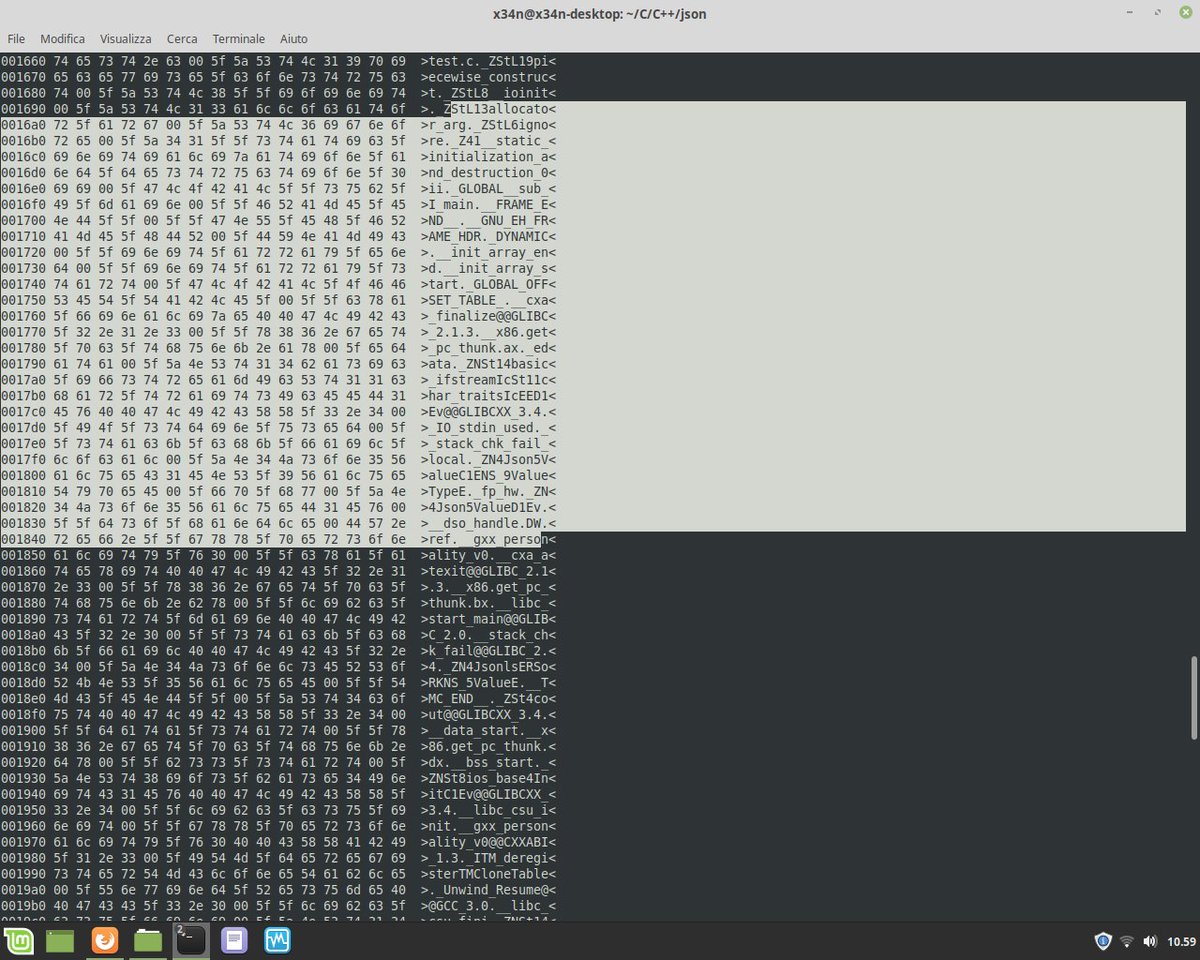Open the Visualizza menu
Image resolution: width=1200 pixels, height=960 pixels.
[x=125, y=38]
